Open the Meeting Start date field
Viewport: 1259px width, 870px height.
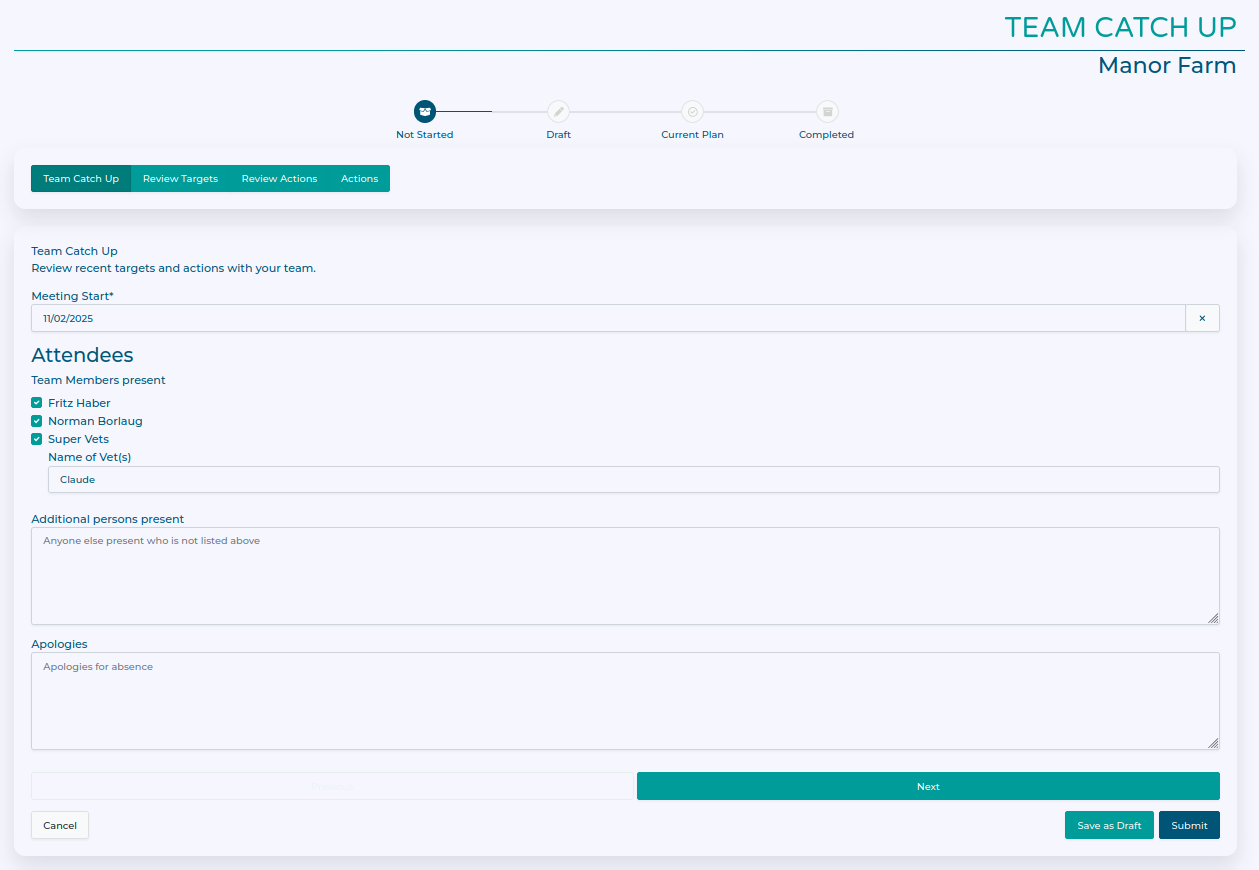(607, 318)
